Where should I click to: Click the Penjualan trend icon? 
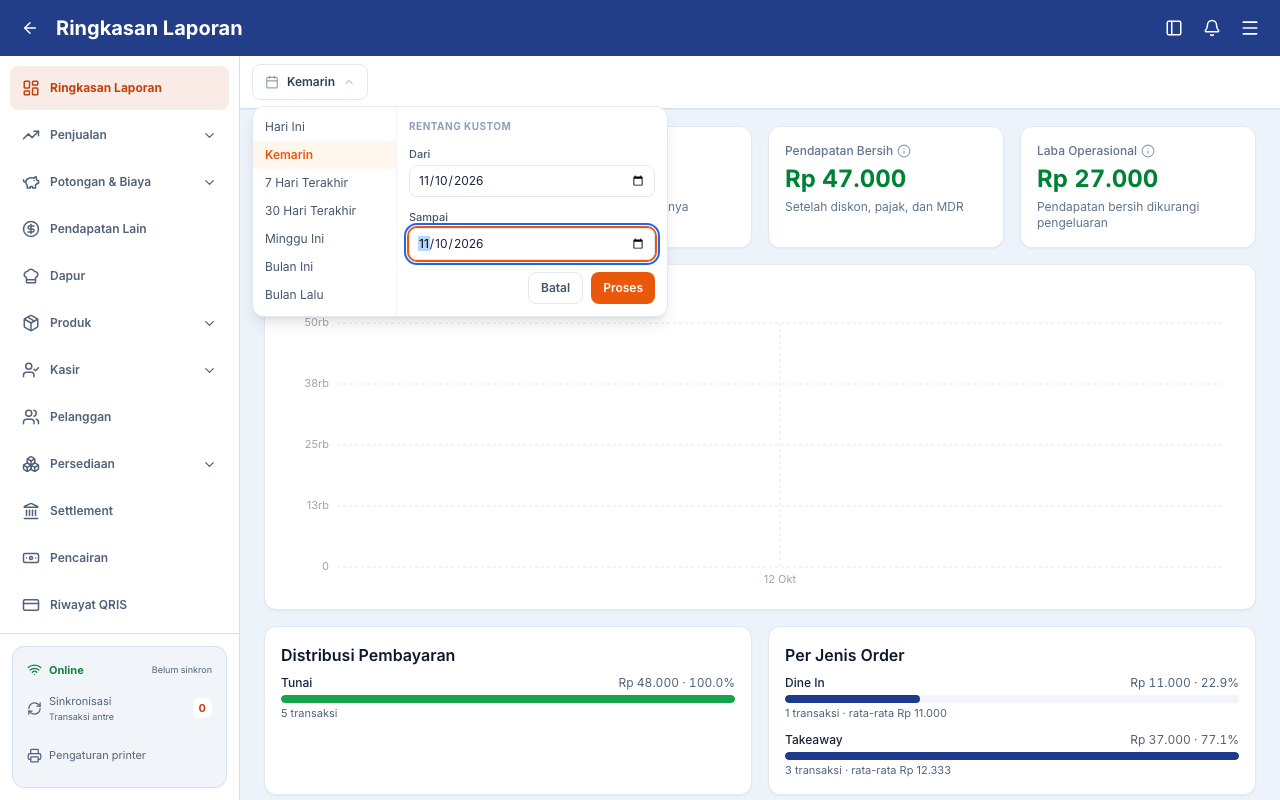31,135
